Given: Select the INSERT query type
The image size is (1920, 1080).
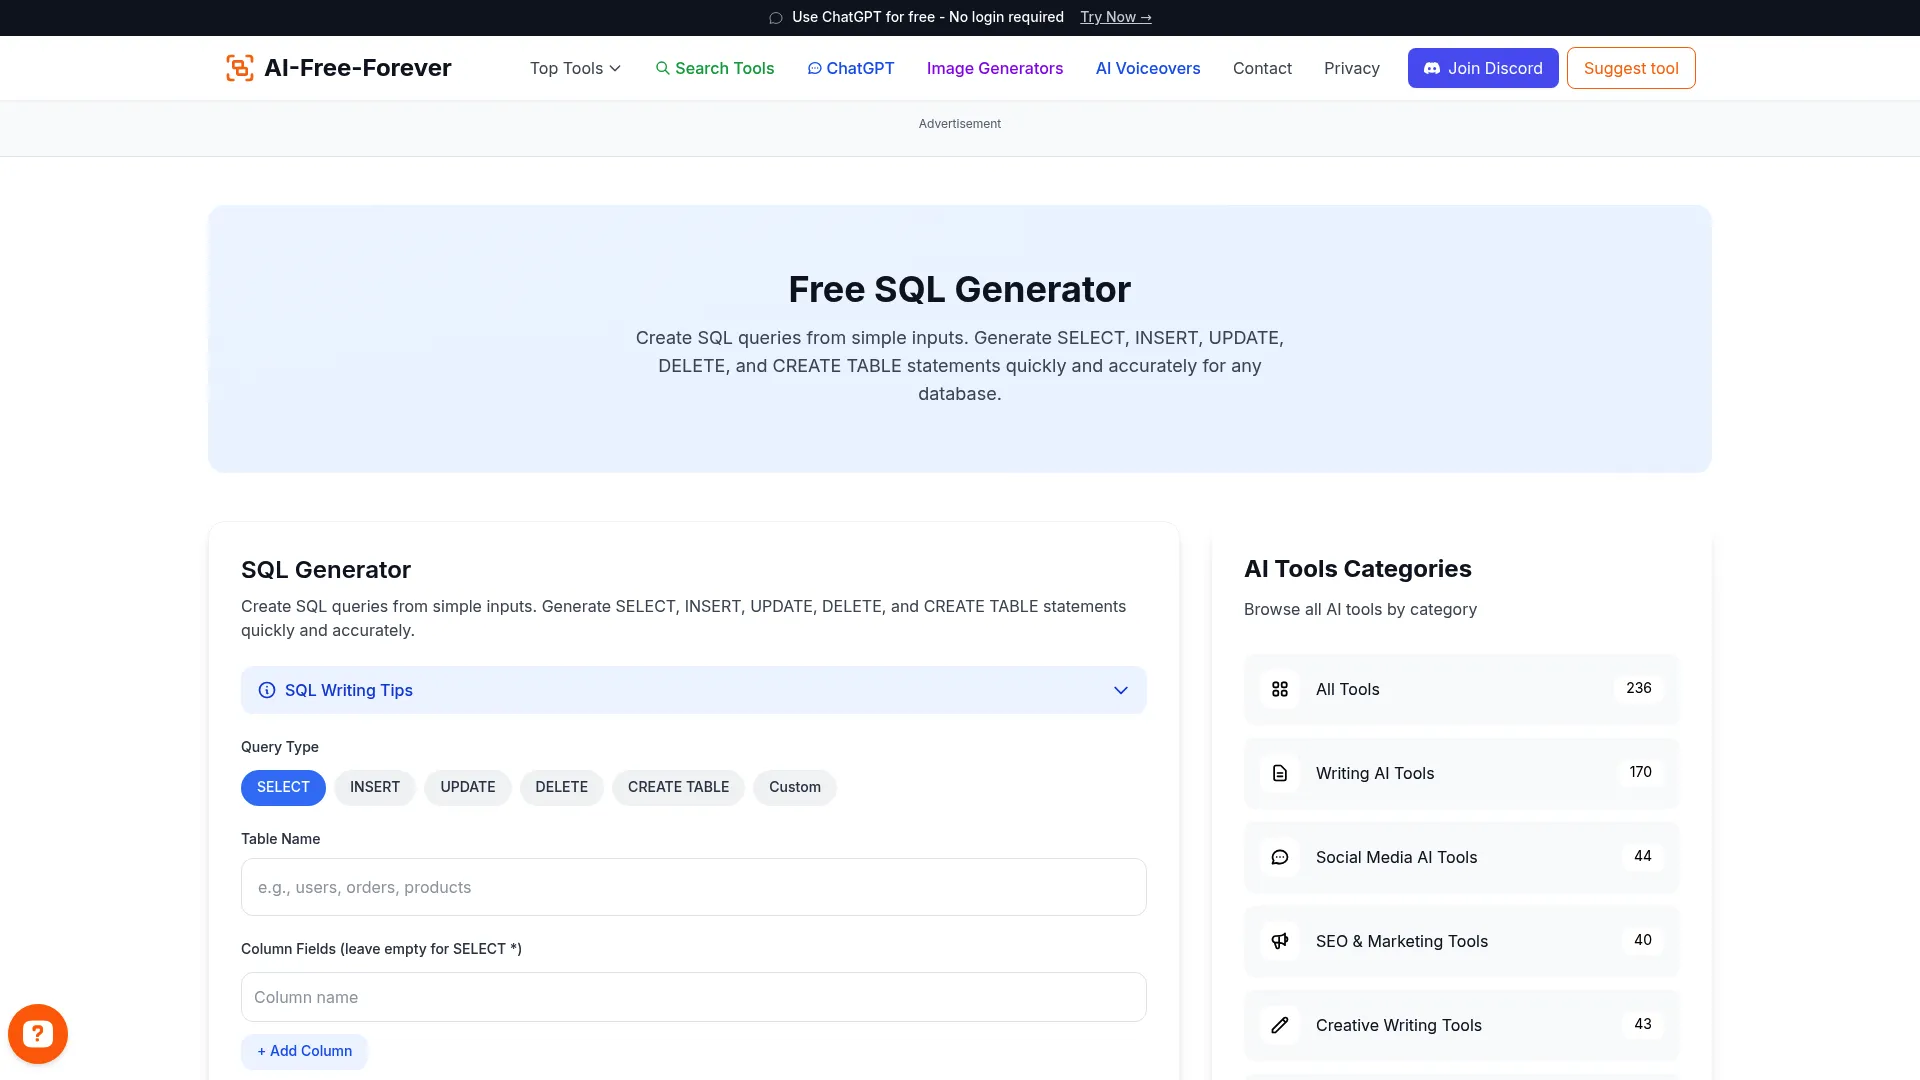Looking at the screenshot, I should 374,787.
